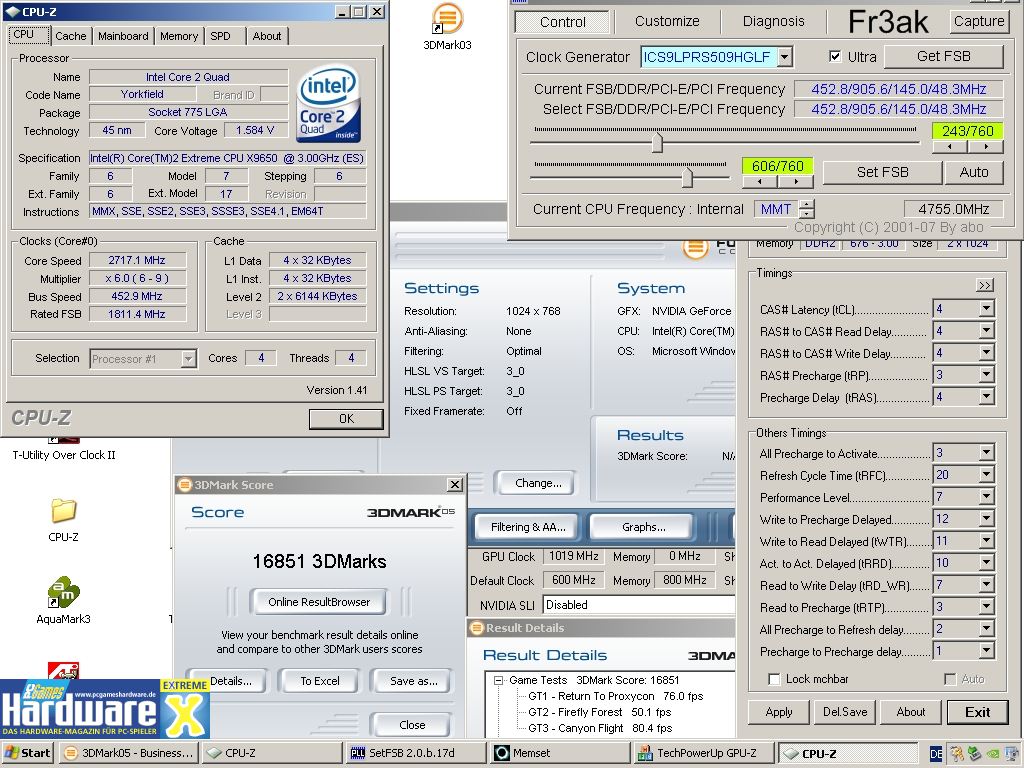Switch to 3DMark05 Business taskbar item
1024x768 pixels.
point(129,753)
